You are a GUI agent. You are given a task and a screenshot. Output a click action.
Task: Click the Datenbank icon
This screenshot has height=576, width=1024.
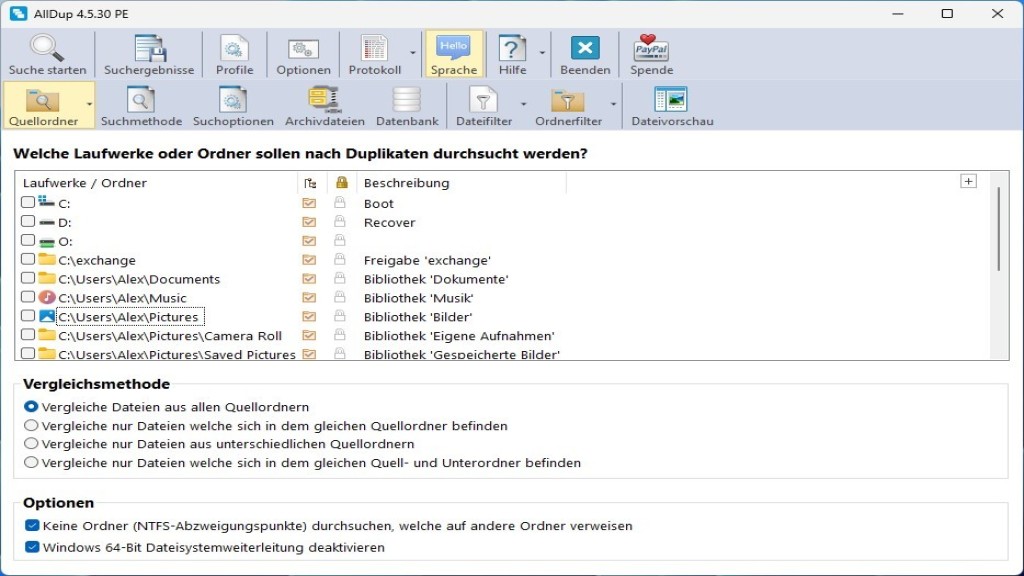[407, 101]
